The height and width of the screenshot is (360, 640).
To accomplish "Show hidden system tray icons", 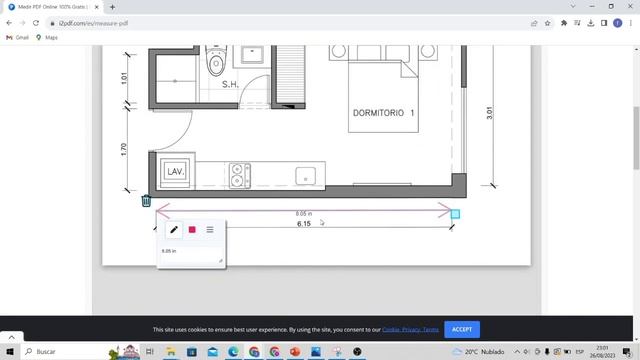I will point(517,351).
